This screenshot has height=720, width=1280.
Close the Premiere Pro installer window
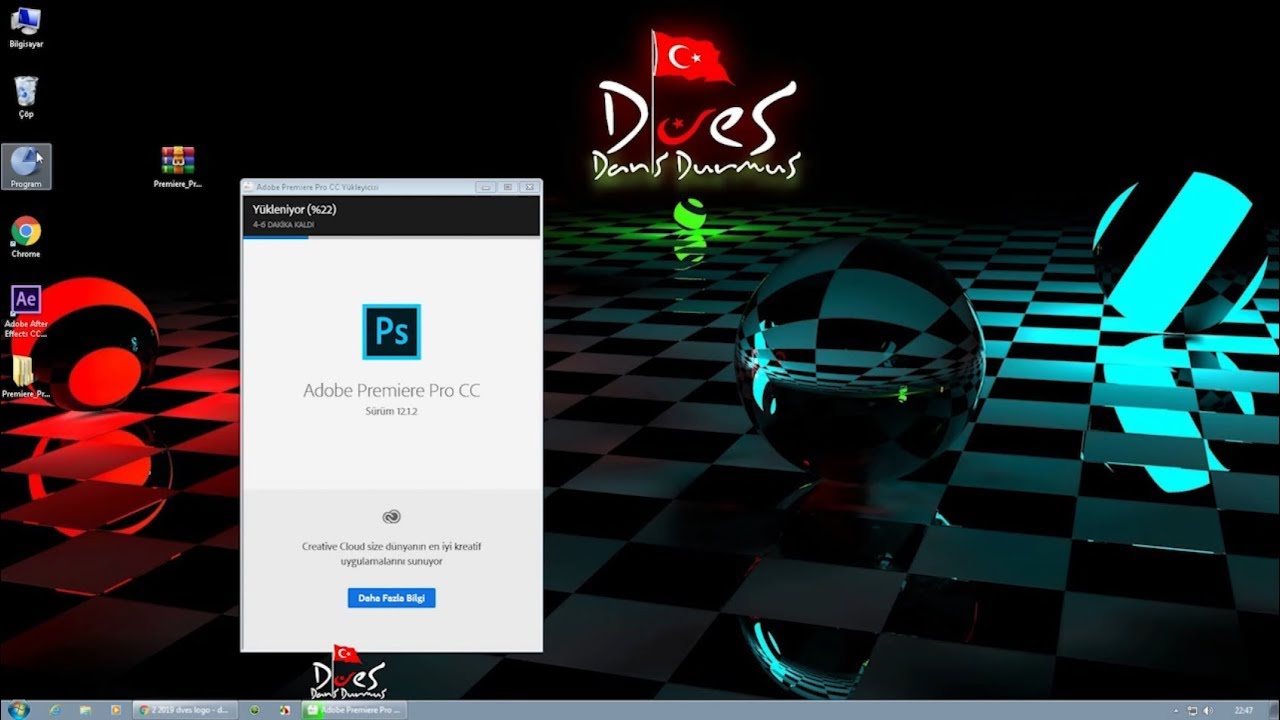coord(528,187)
